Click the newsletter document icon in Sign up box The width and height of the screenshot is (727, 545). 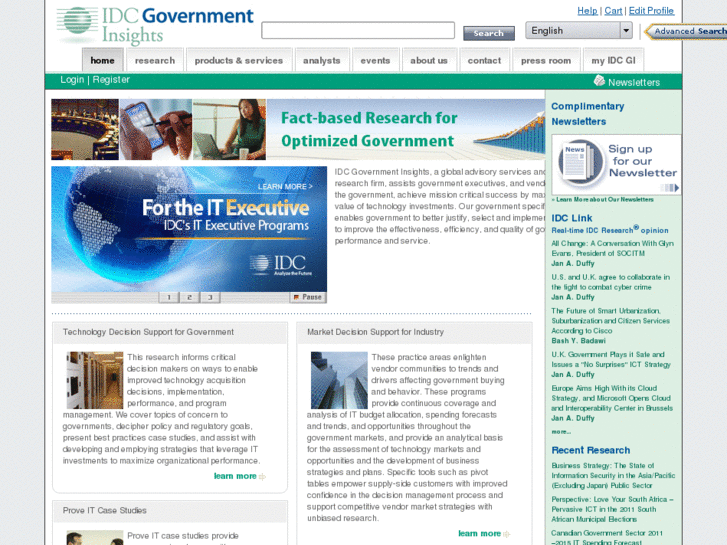click(x=580, y=163)
